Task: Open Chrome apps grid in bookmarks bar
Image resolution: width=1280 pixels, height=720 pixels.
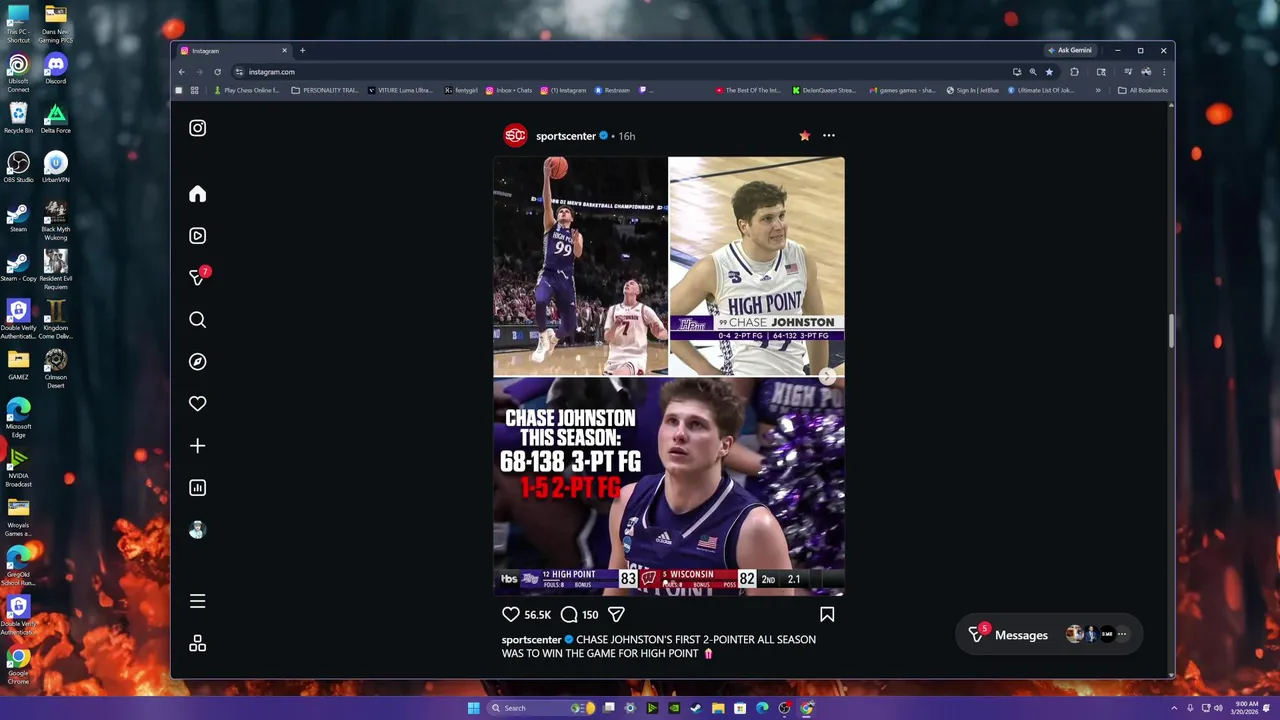Action: pos(194,90)
